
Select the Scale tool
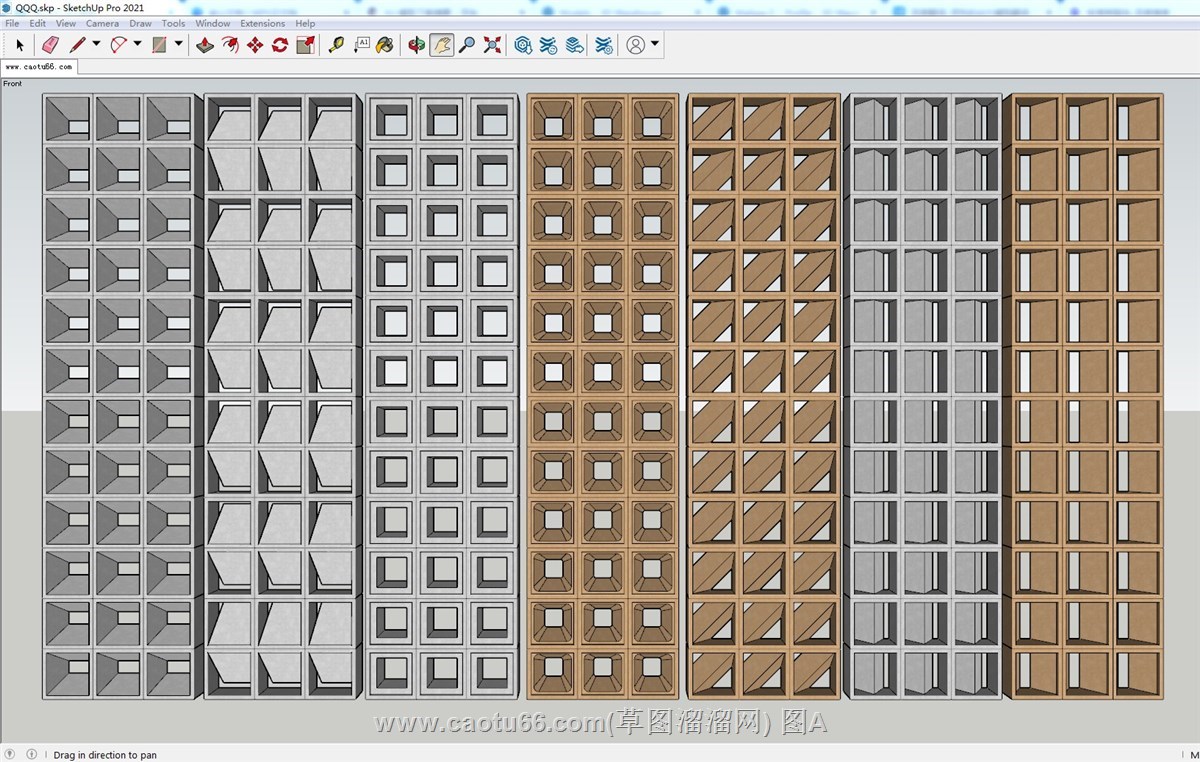pos(305,45)
